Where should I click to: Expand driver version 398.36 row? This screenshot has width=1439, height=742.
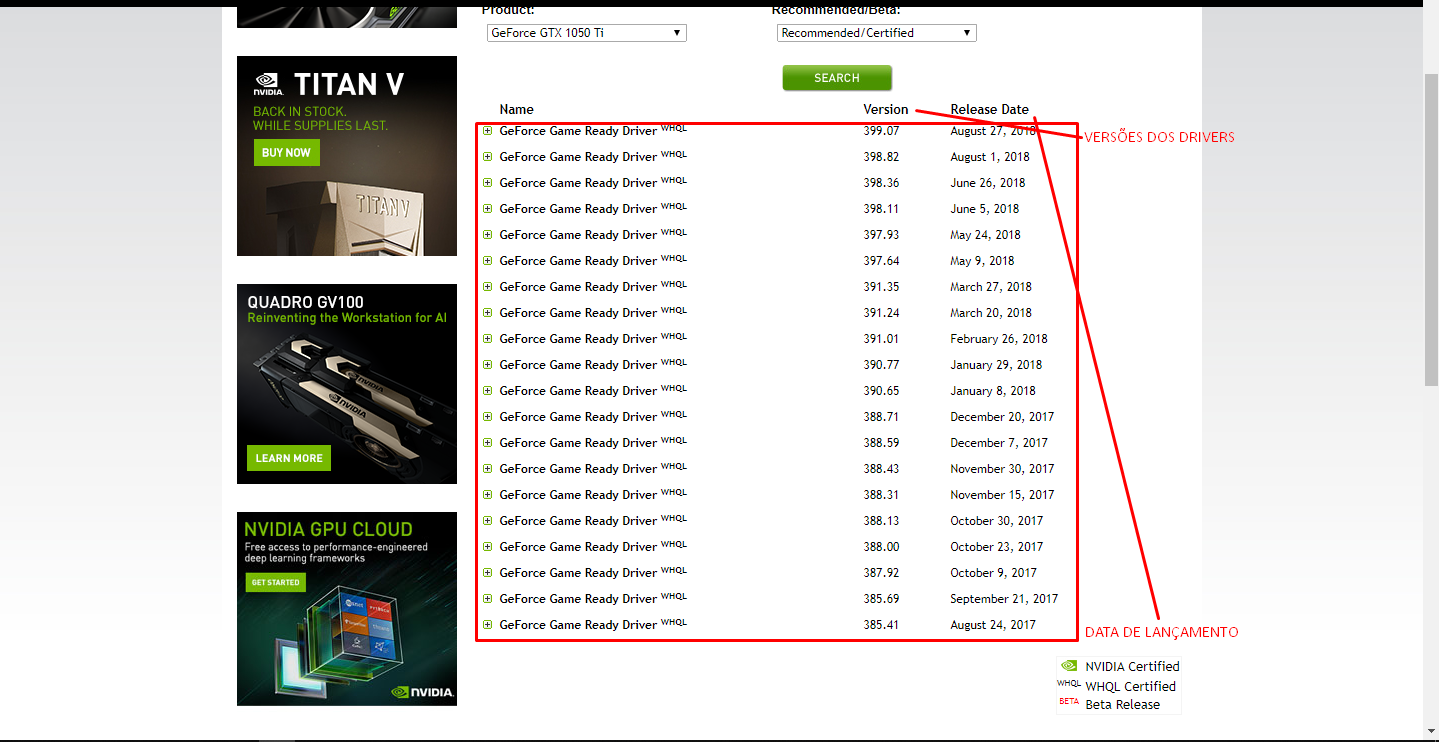pos(487,182)
